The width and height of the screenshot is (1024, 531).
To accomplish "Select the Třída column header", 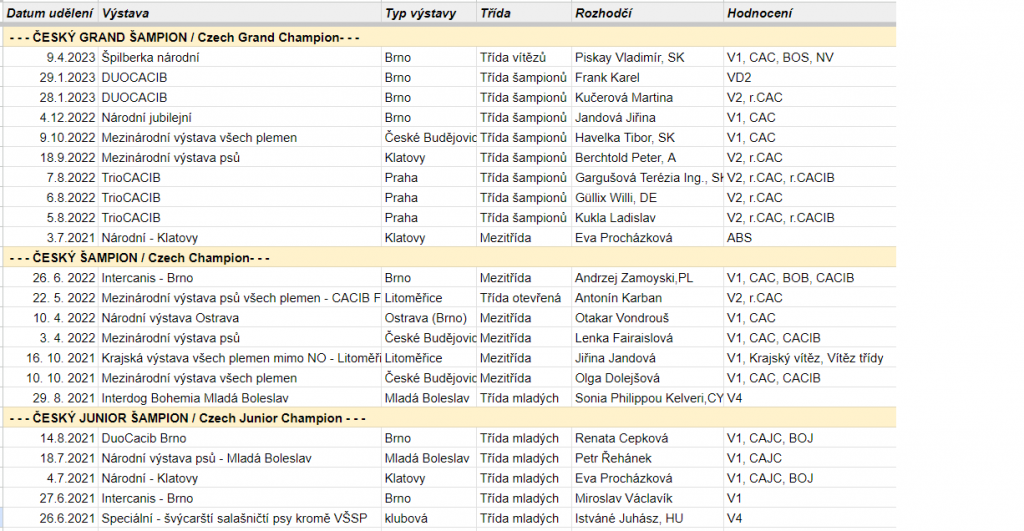I will click(524, 13).
